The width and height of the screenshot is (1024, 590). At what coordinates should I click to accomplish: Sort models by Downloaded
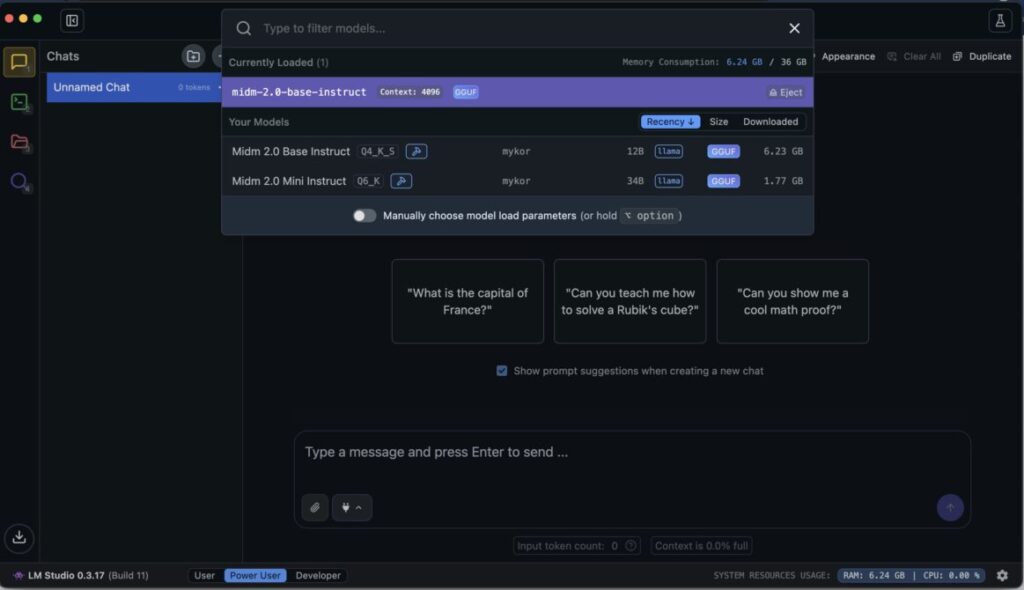click(x=771, y=122)
